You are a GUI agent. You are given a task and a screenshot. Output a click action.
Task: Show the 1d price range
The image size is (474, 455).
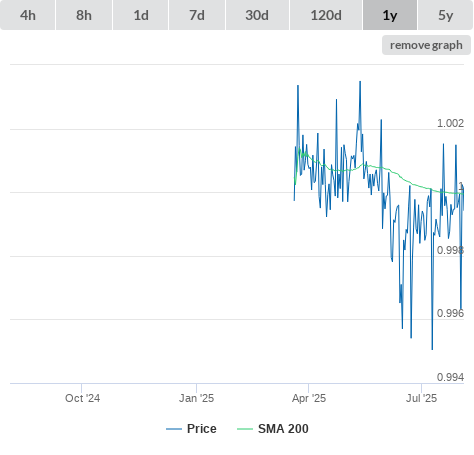pyautogui.click(x=141, y=15)
